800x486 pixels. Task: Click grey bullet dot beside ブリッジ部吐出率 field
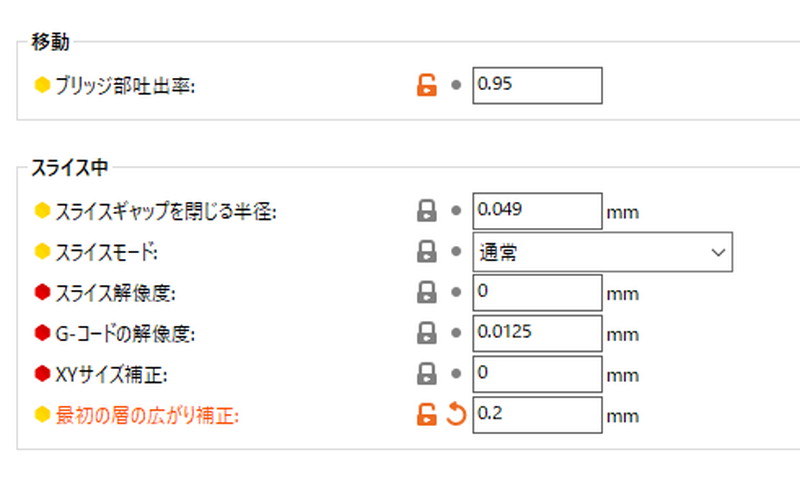click(456, 85)
